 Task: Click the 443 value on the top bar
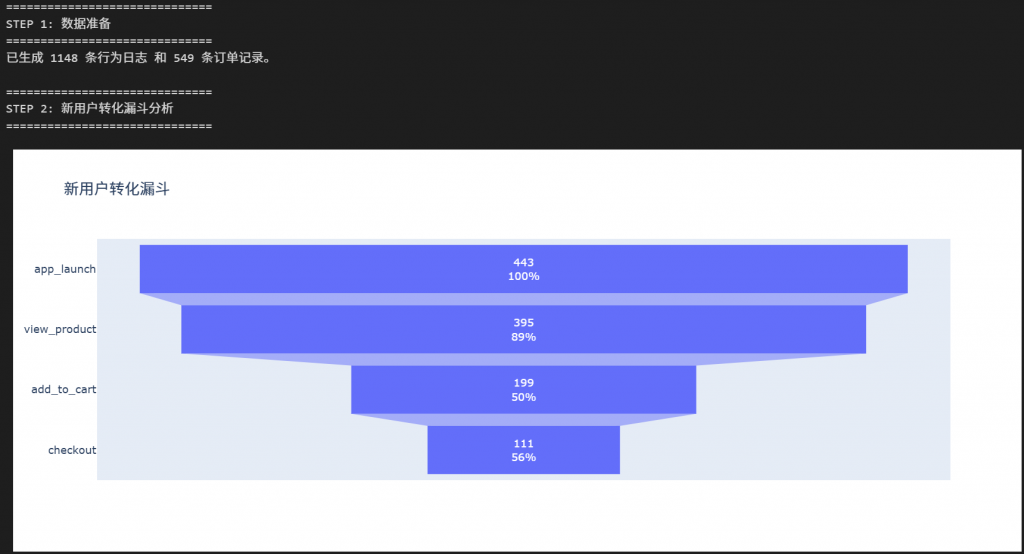pos(523,262)
